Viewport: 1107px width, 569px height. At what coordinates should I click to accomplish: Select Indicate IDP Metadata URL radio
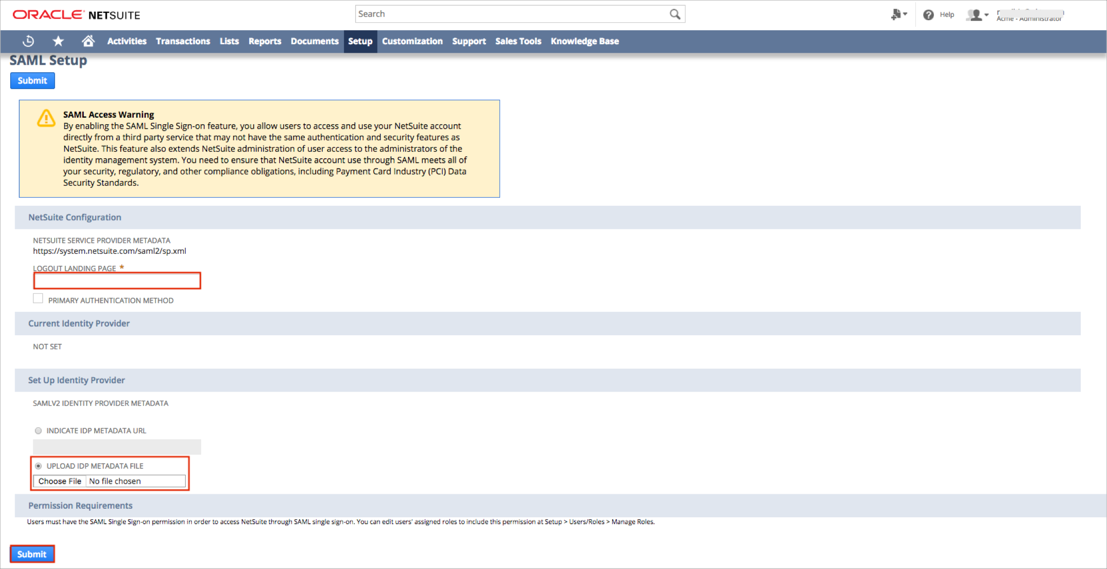coord(38,431)
